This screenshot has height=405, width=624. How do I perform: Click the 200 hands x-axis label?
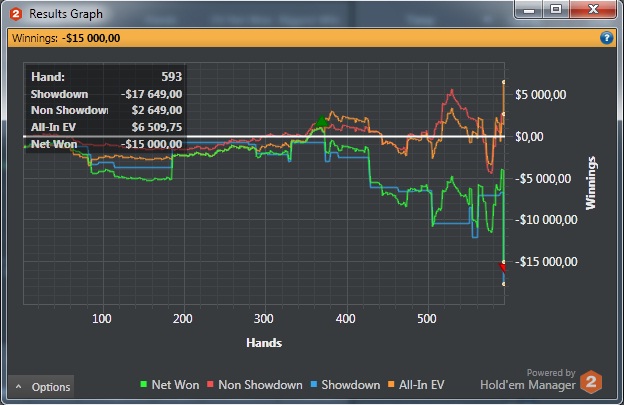(183, 319)
